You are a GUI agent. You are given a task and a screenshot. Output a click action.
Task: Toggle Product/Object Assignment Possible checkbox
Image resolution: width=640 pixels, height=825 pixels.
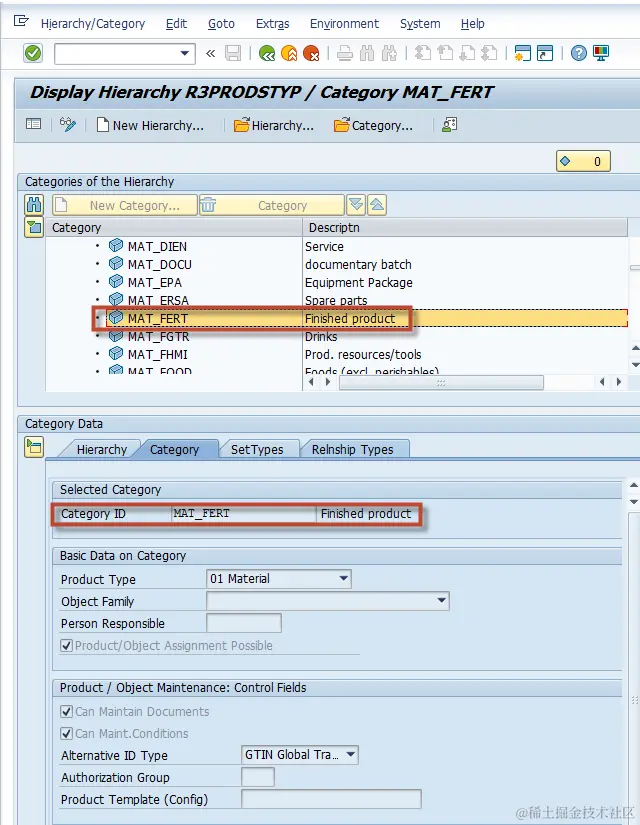click(66, 646)
